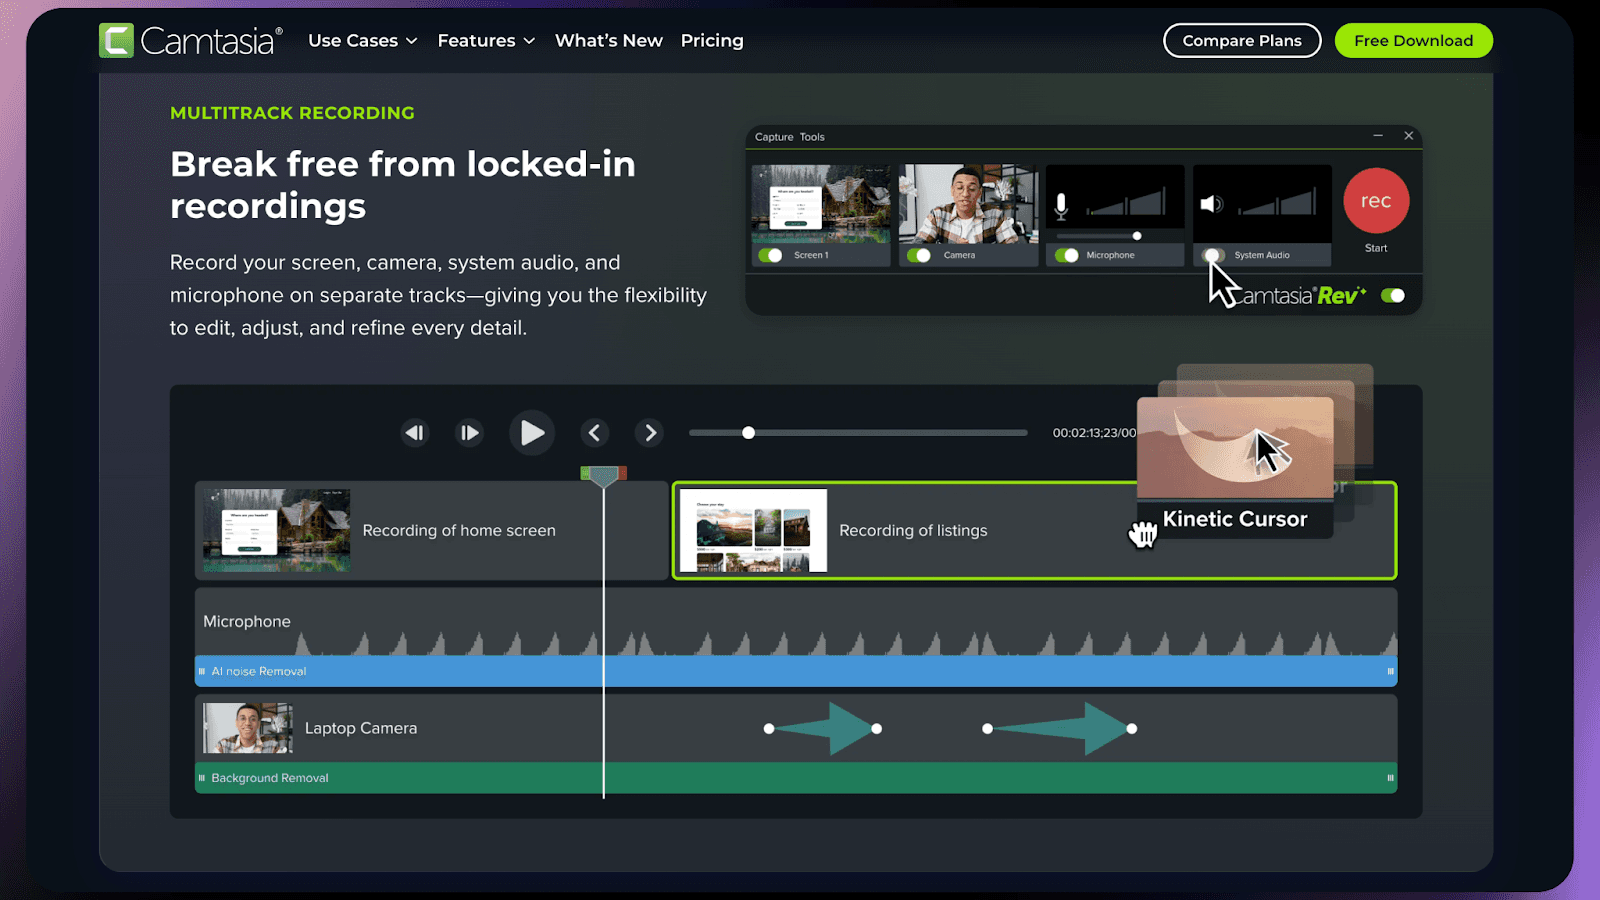Click right handle of Background Removal bar
1600x900 pixels.
1390,778
